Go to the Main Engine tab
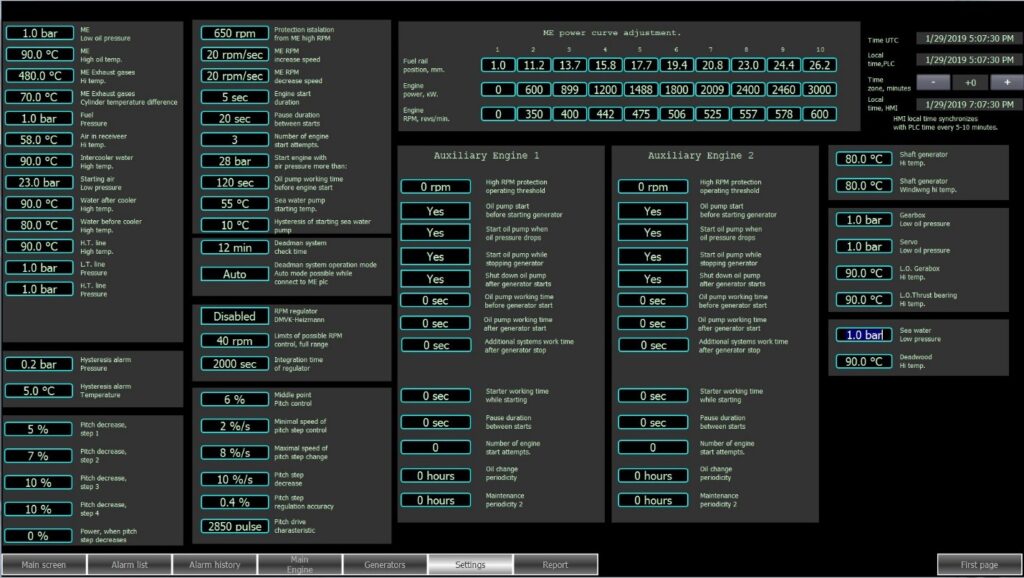1024x578 pixels. coord(300,565)
